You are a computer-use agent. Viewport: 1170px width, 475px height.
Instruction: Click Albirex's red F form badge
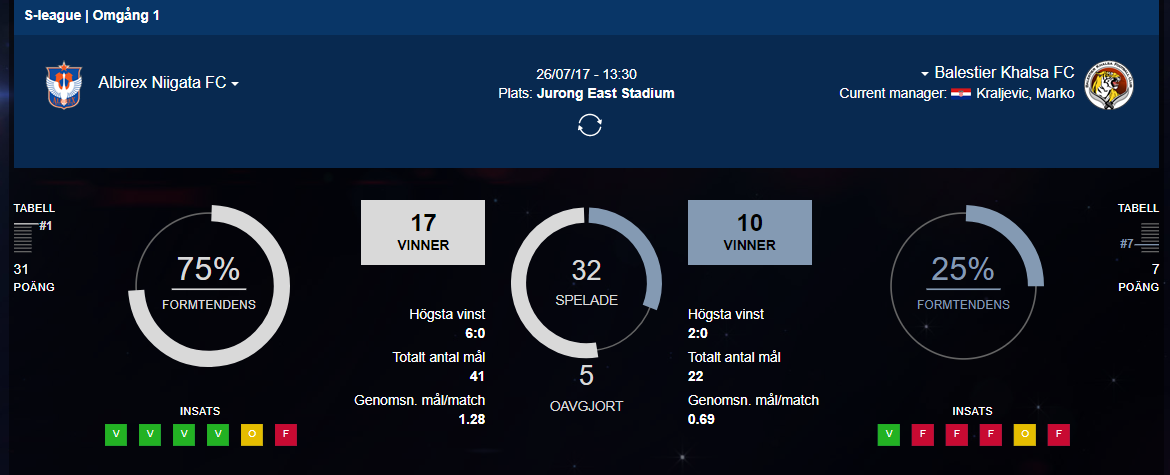[x=285, y=435]
